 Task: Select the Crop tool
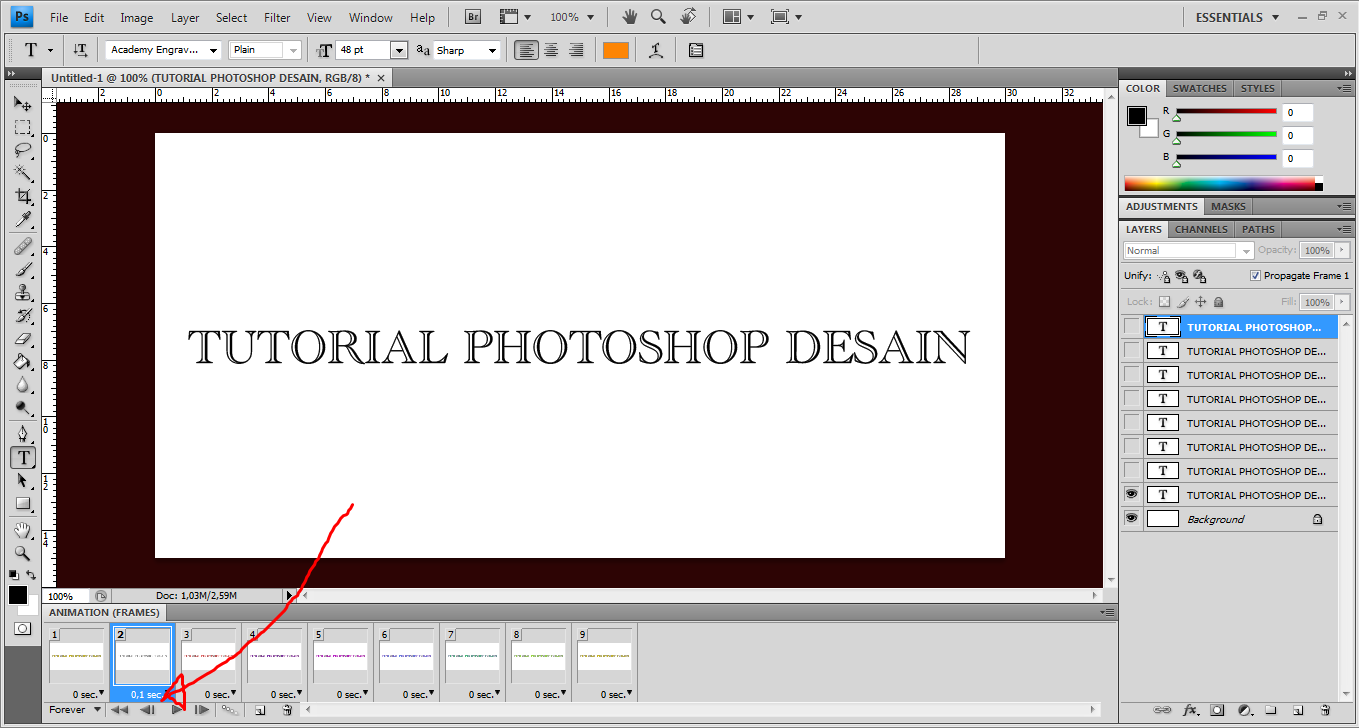point(22,196)
